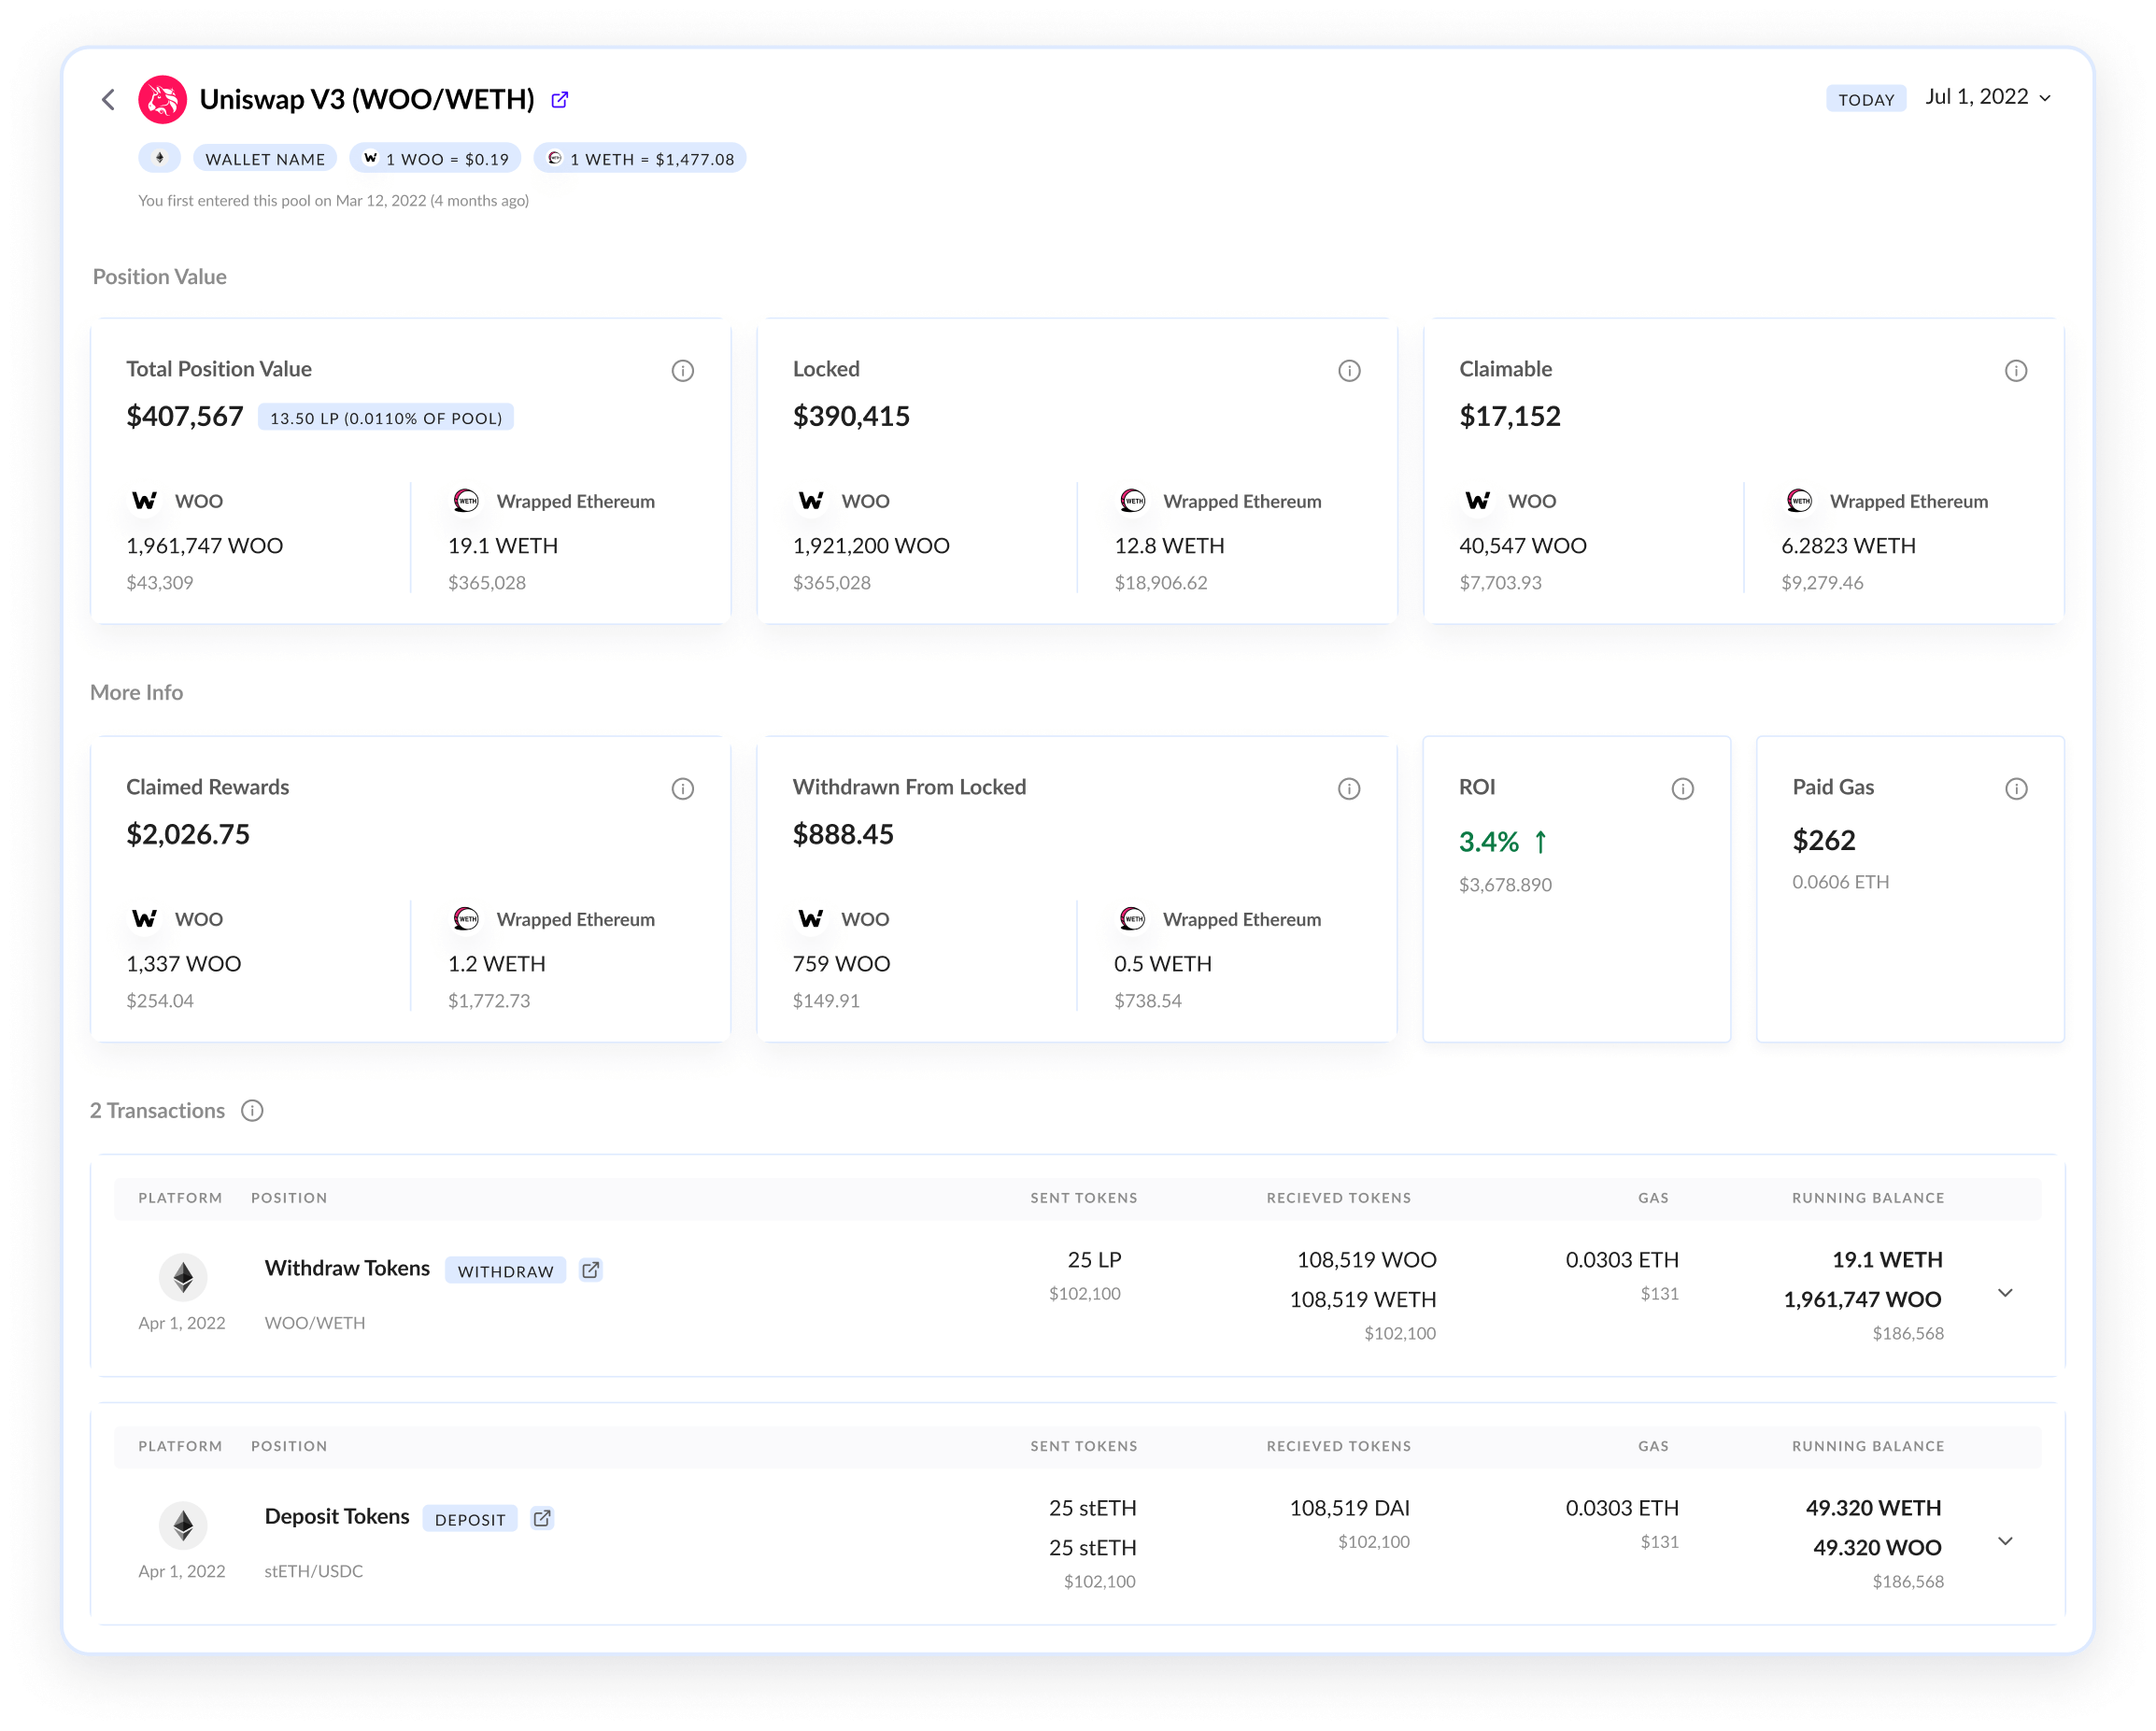Click Wrapped Ethereum icon in Total Position Value
The image size is (2156, 1731).
click(466, 501)
